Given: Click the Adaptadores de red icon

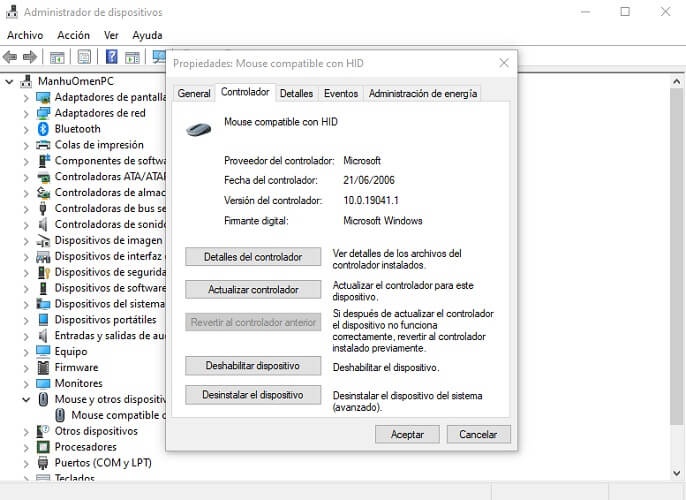Looking at the screenshot, I should (43, 113).
